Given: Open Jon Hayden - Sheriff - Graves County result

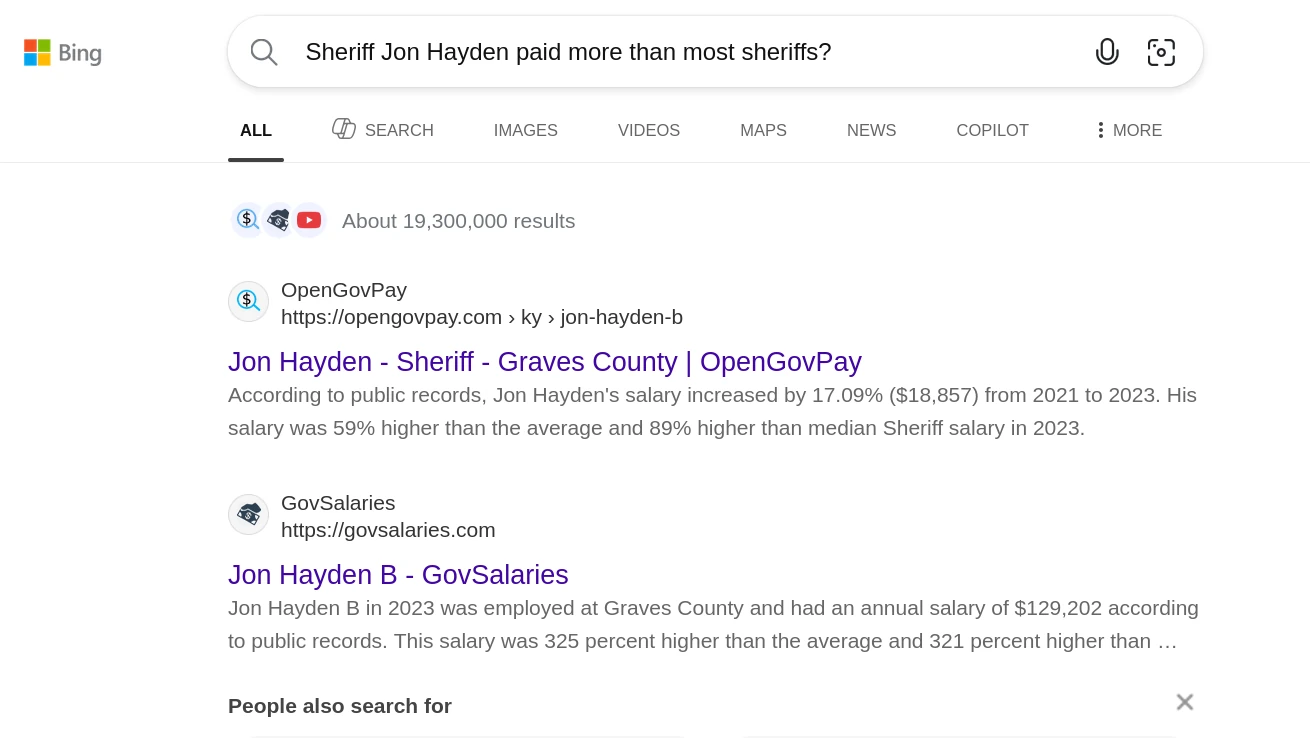Looking at the screenshot, I should [x=544, y=362].
